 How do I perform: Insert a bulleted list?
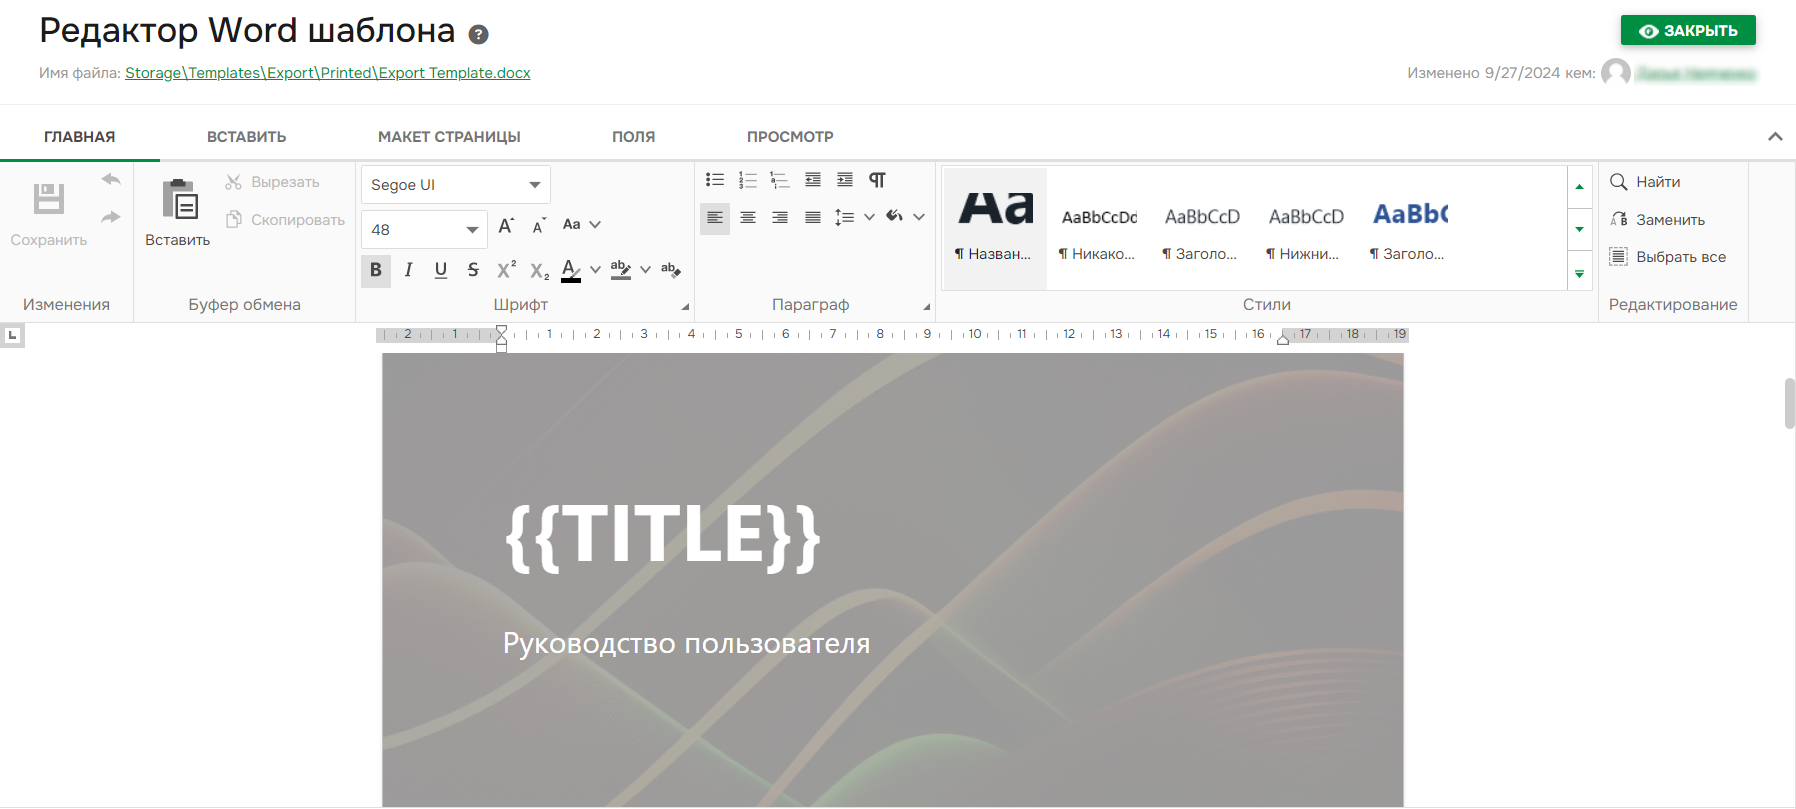click(x=715, y=180)
